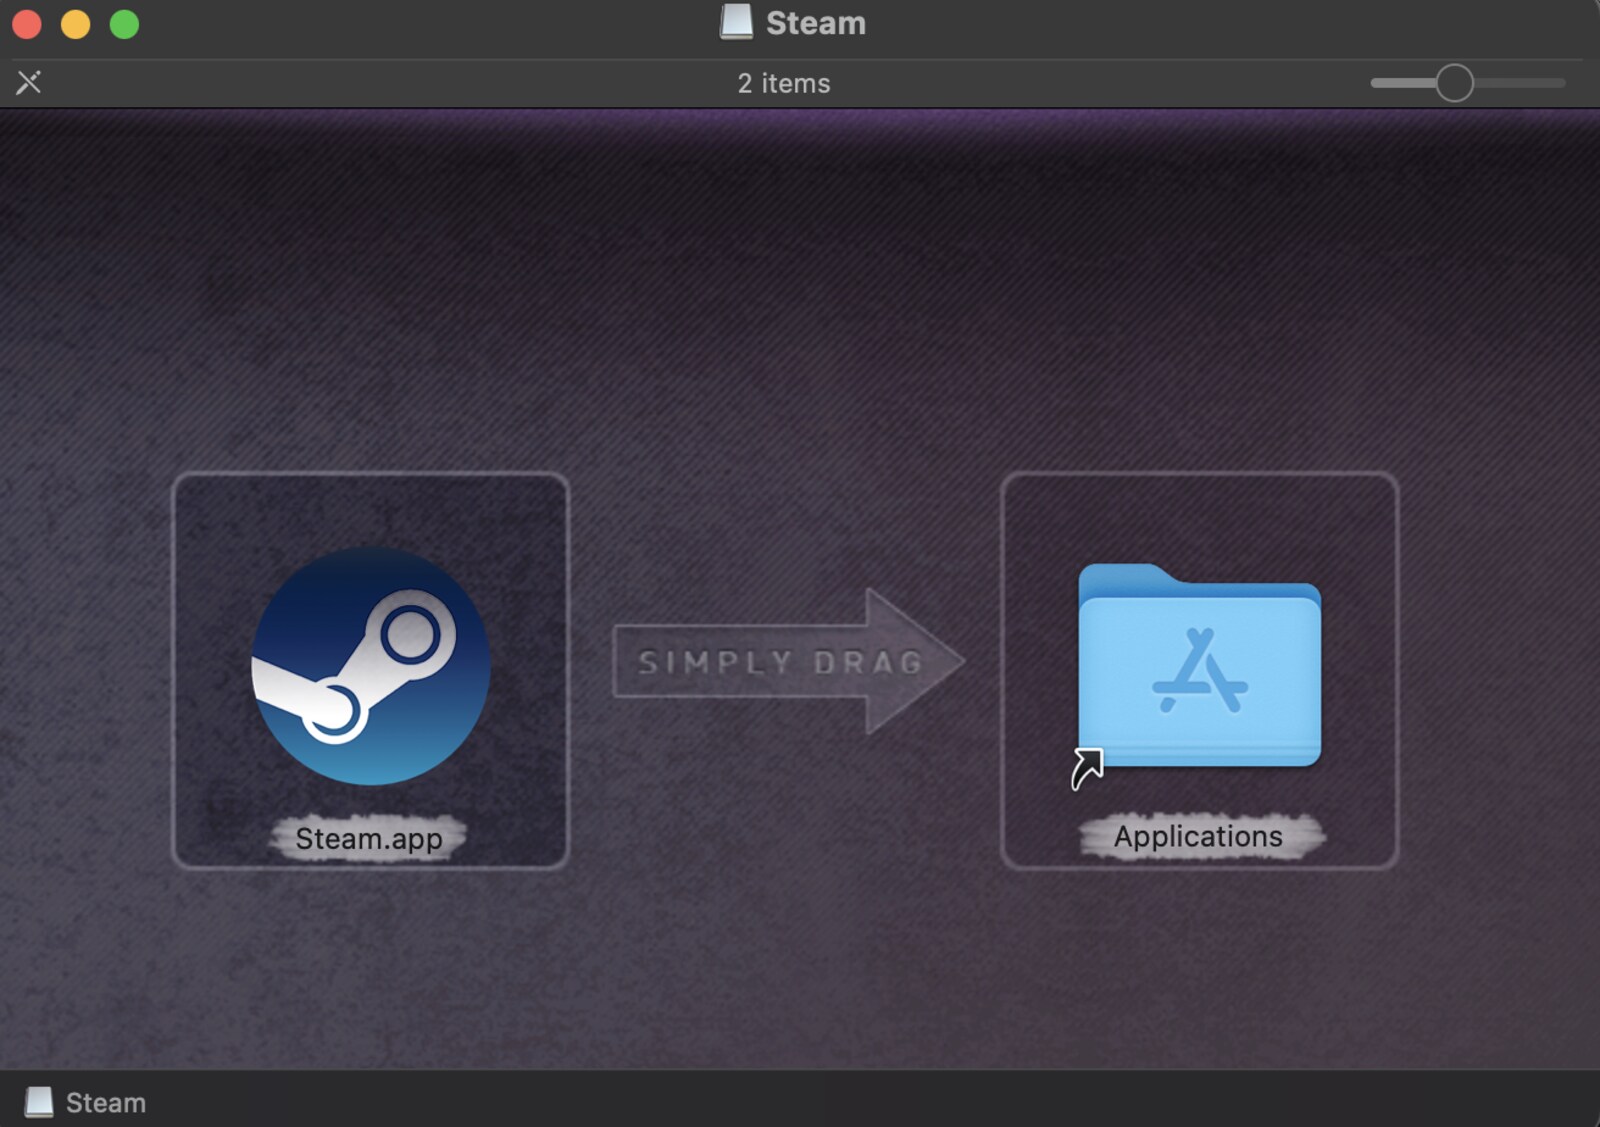Select the blue Applications folder icon
Screen dimensions: 1600x1127
click(x=1199, y=666)
